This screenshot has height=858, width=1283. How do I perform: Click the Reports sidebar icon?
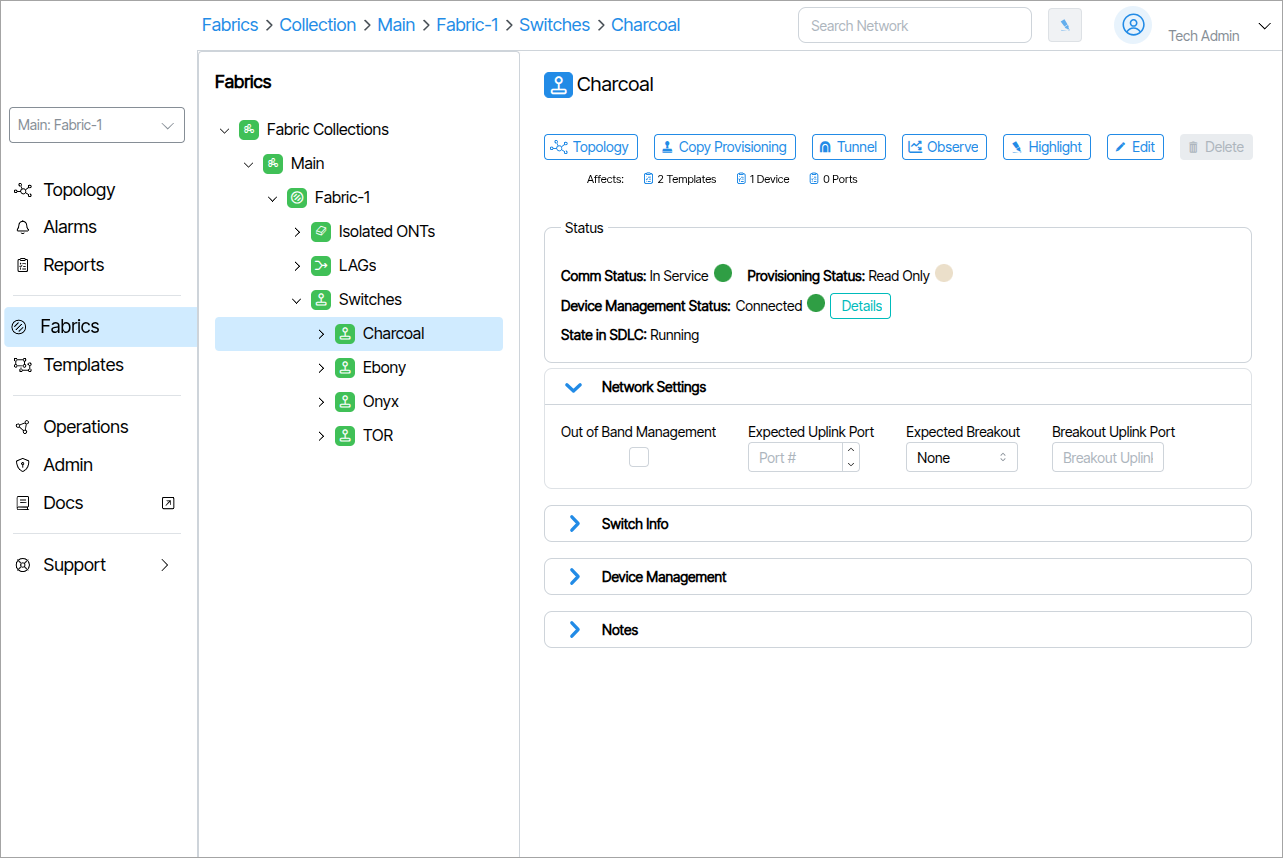point(23,265)
